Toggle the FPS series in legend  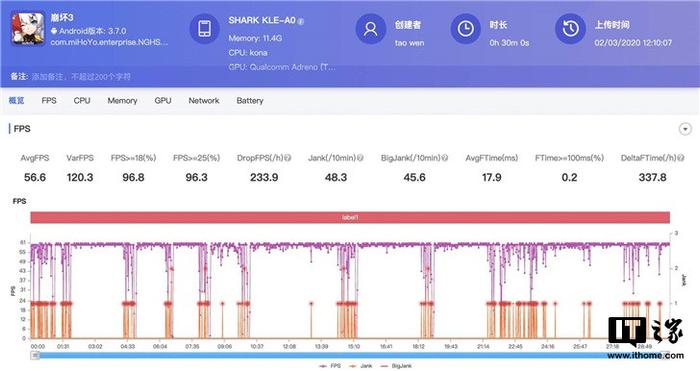click(330, 366)
